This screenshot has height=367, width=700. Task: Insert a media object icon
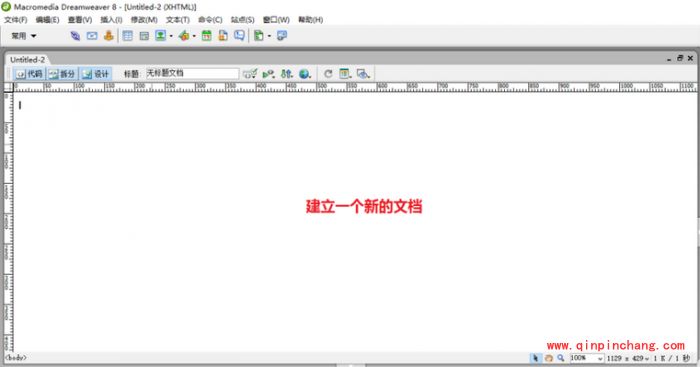coord(183,36)
